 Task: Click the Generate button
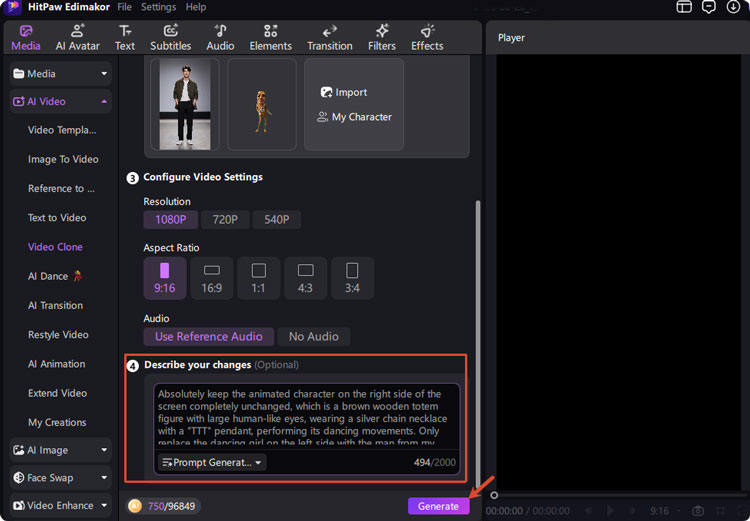[438, 506]
